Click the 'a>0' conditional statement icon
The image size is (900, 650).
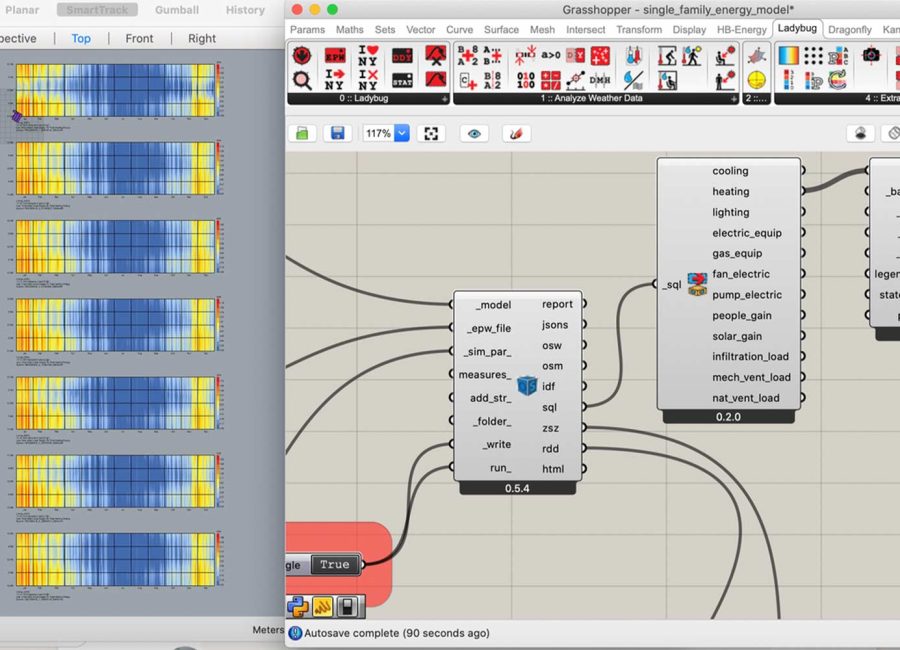[550, 55]
